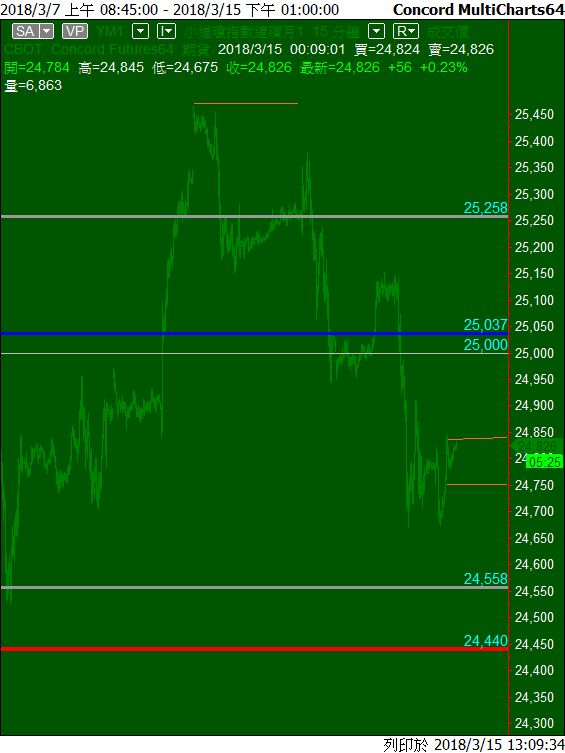Click the date range title at top

pos(170,10)
